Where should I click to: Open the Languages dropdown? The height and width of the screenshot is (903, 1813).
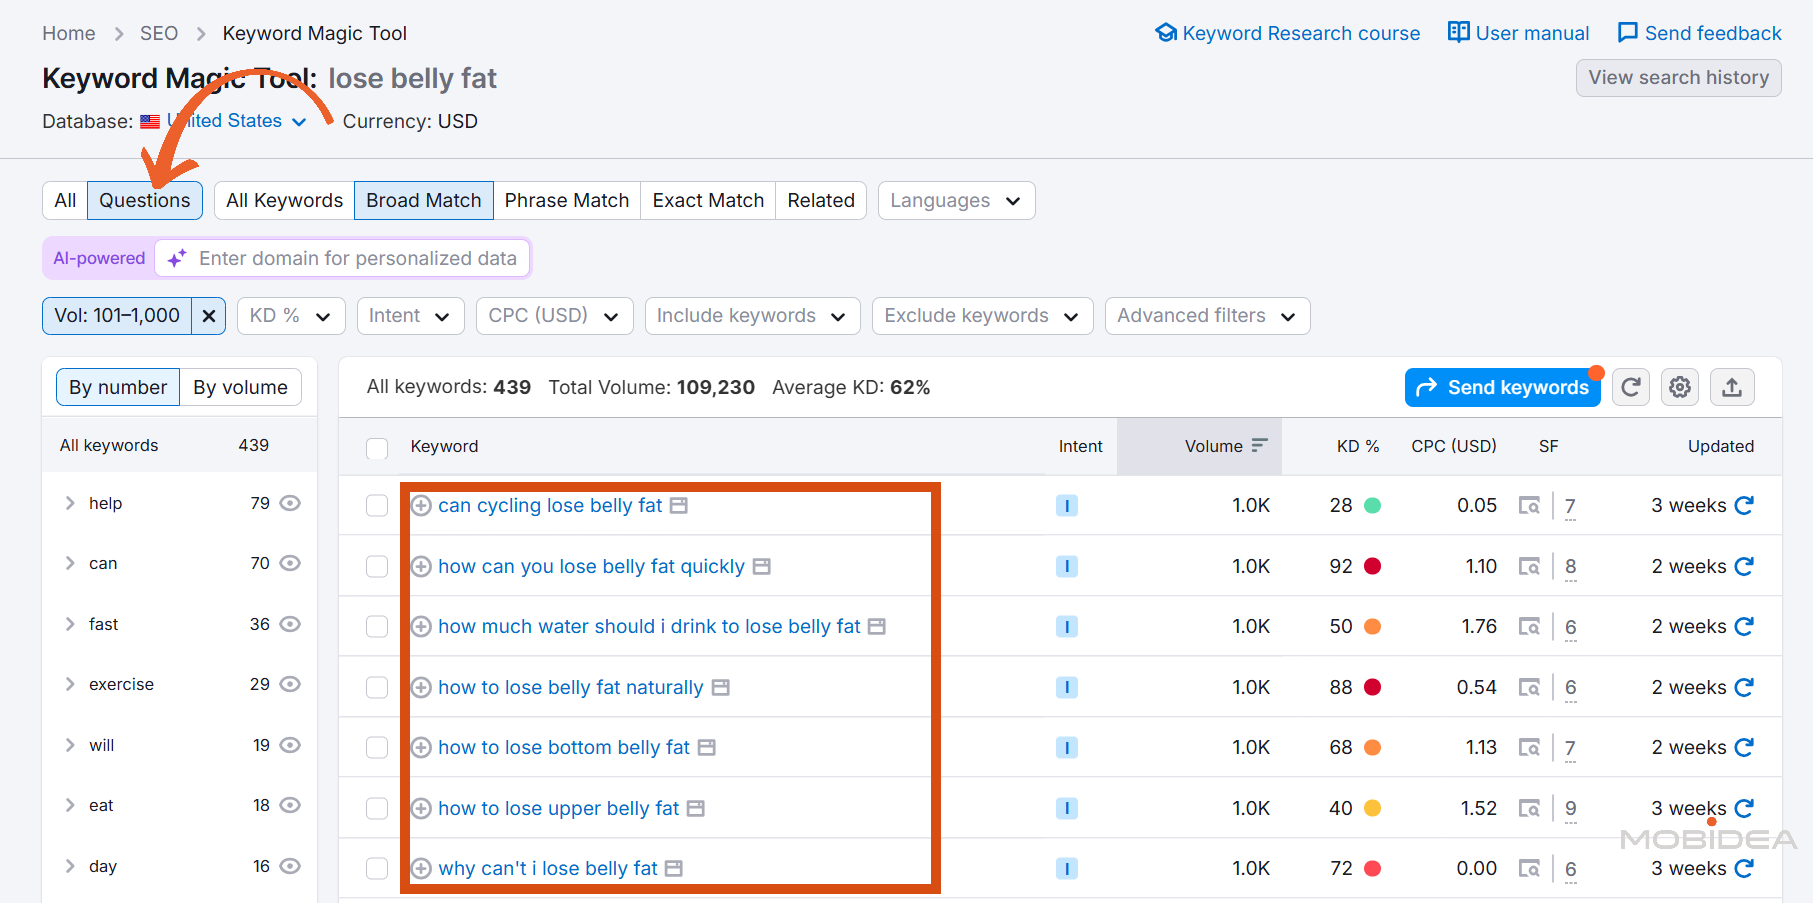click(x=956, y=201)
